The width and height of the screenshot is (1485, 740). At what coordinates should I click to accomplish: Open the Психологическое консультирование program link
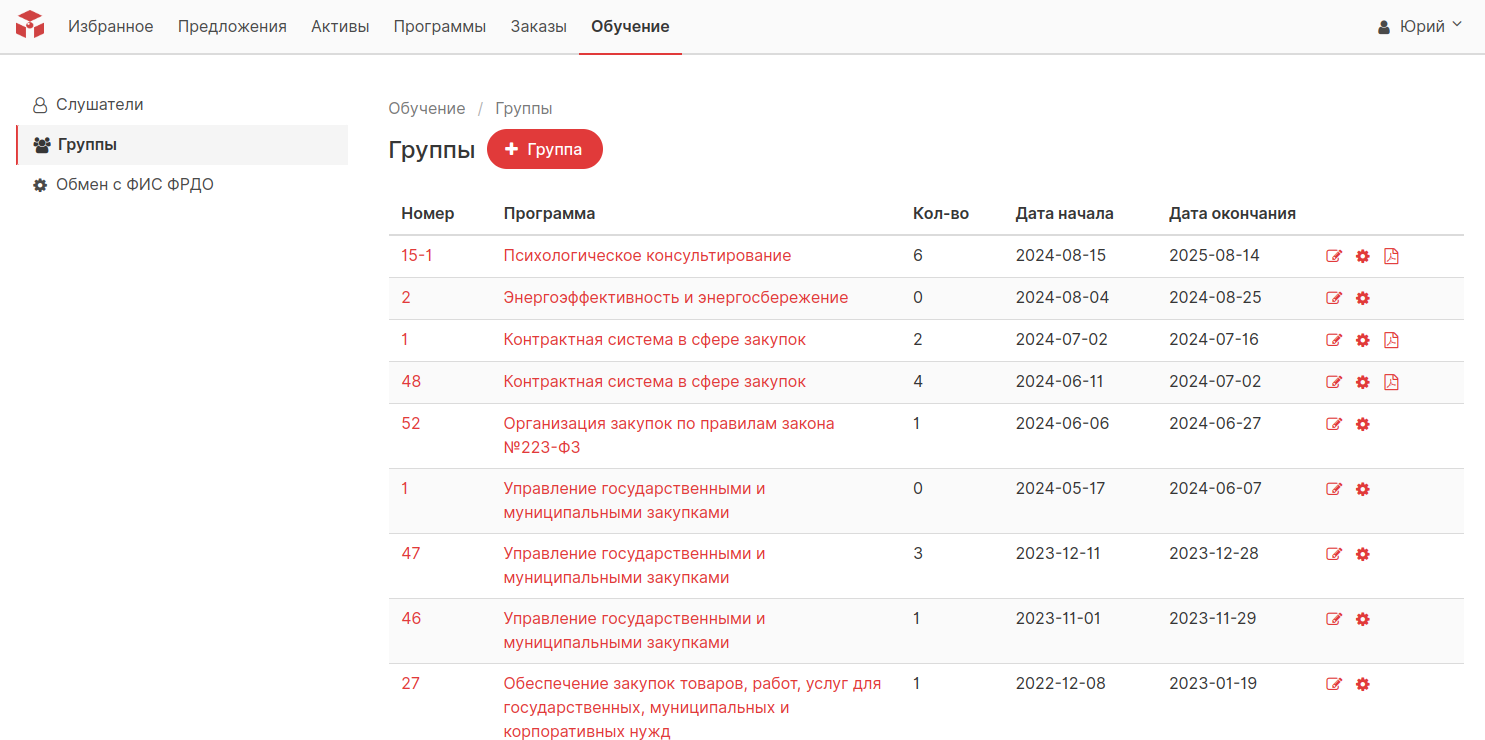pyautogui.click(x=647, y=256)
